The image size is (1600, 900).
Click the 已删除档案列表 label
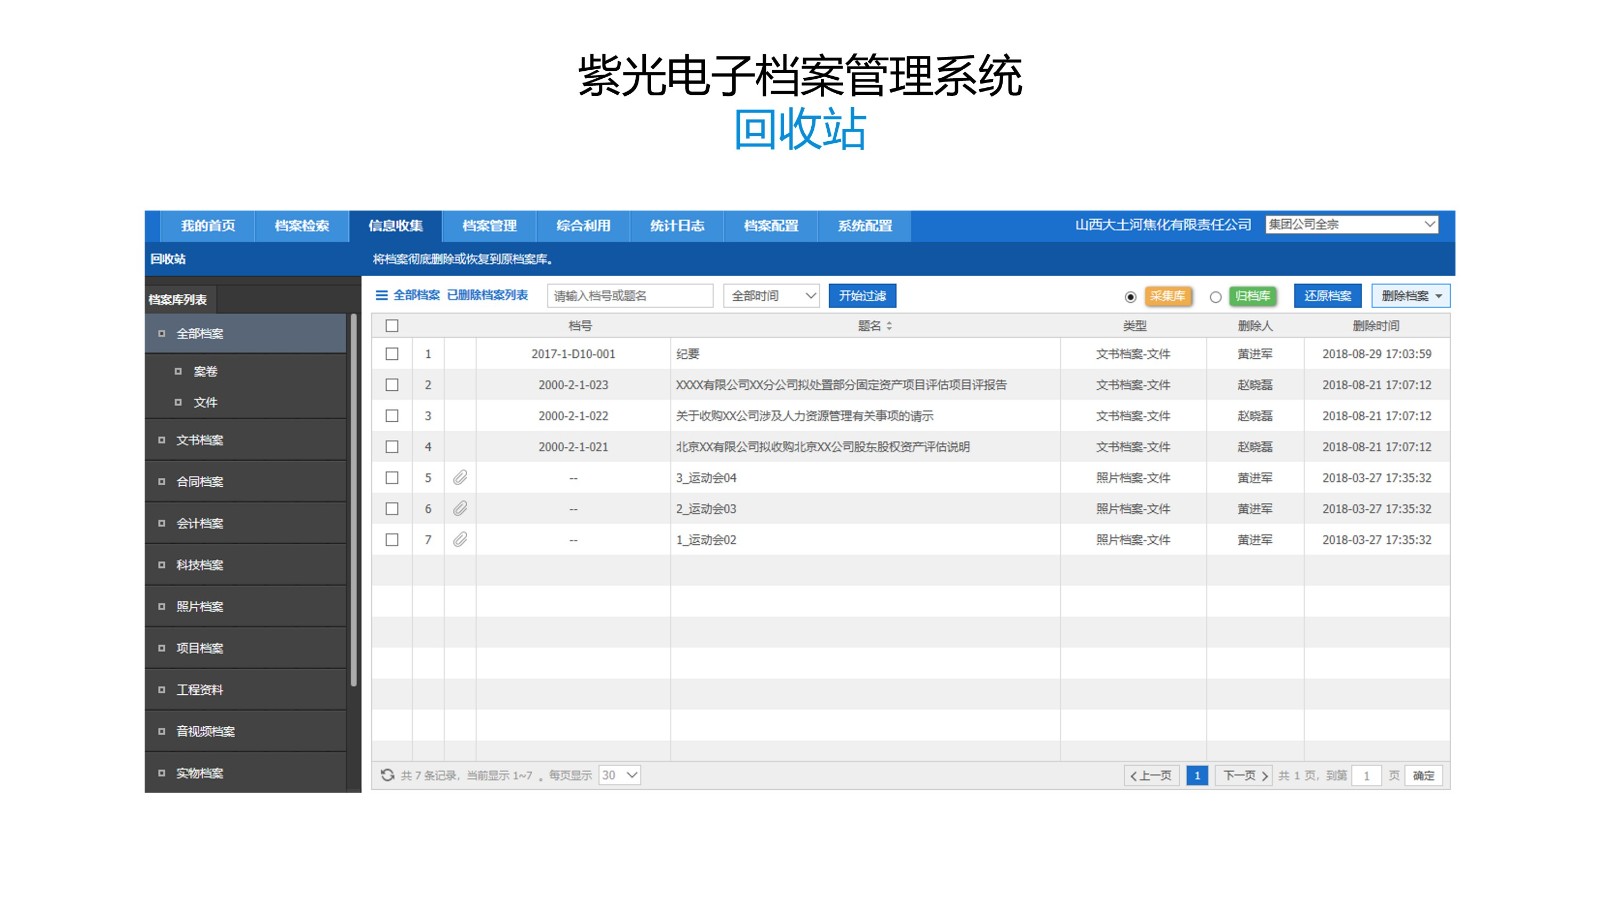(487, 295)
